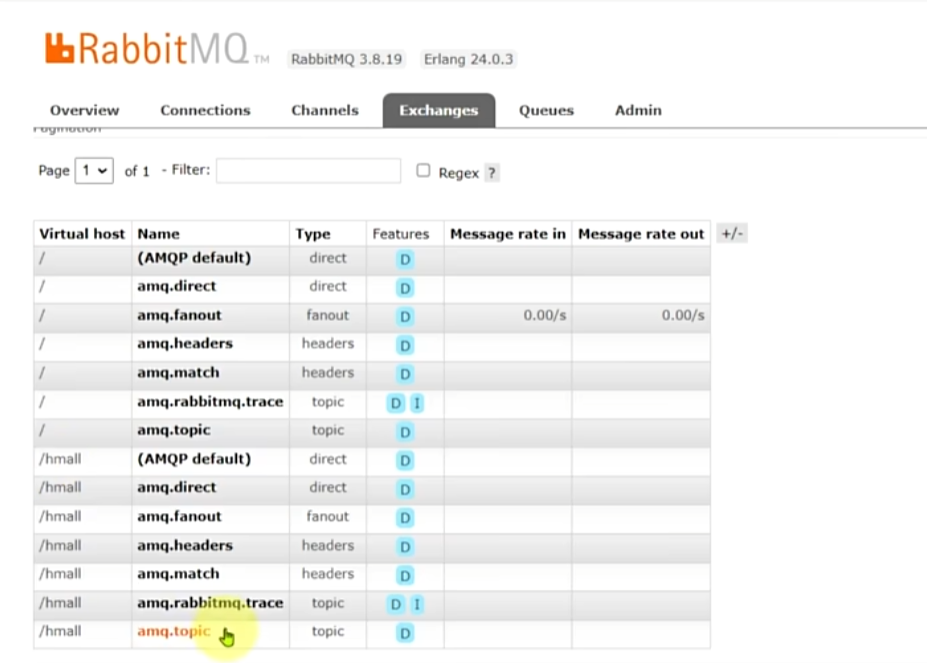Open amq.rabbitmq.trace exchange in /hmall vhost
This screenshot has height=663, width=927.
(x=210, y=603)
